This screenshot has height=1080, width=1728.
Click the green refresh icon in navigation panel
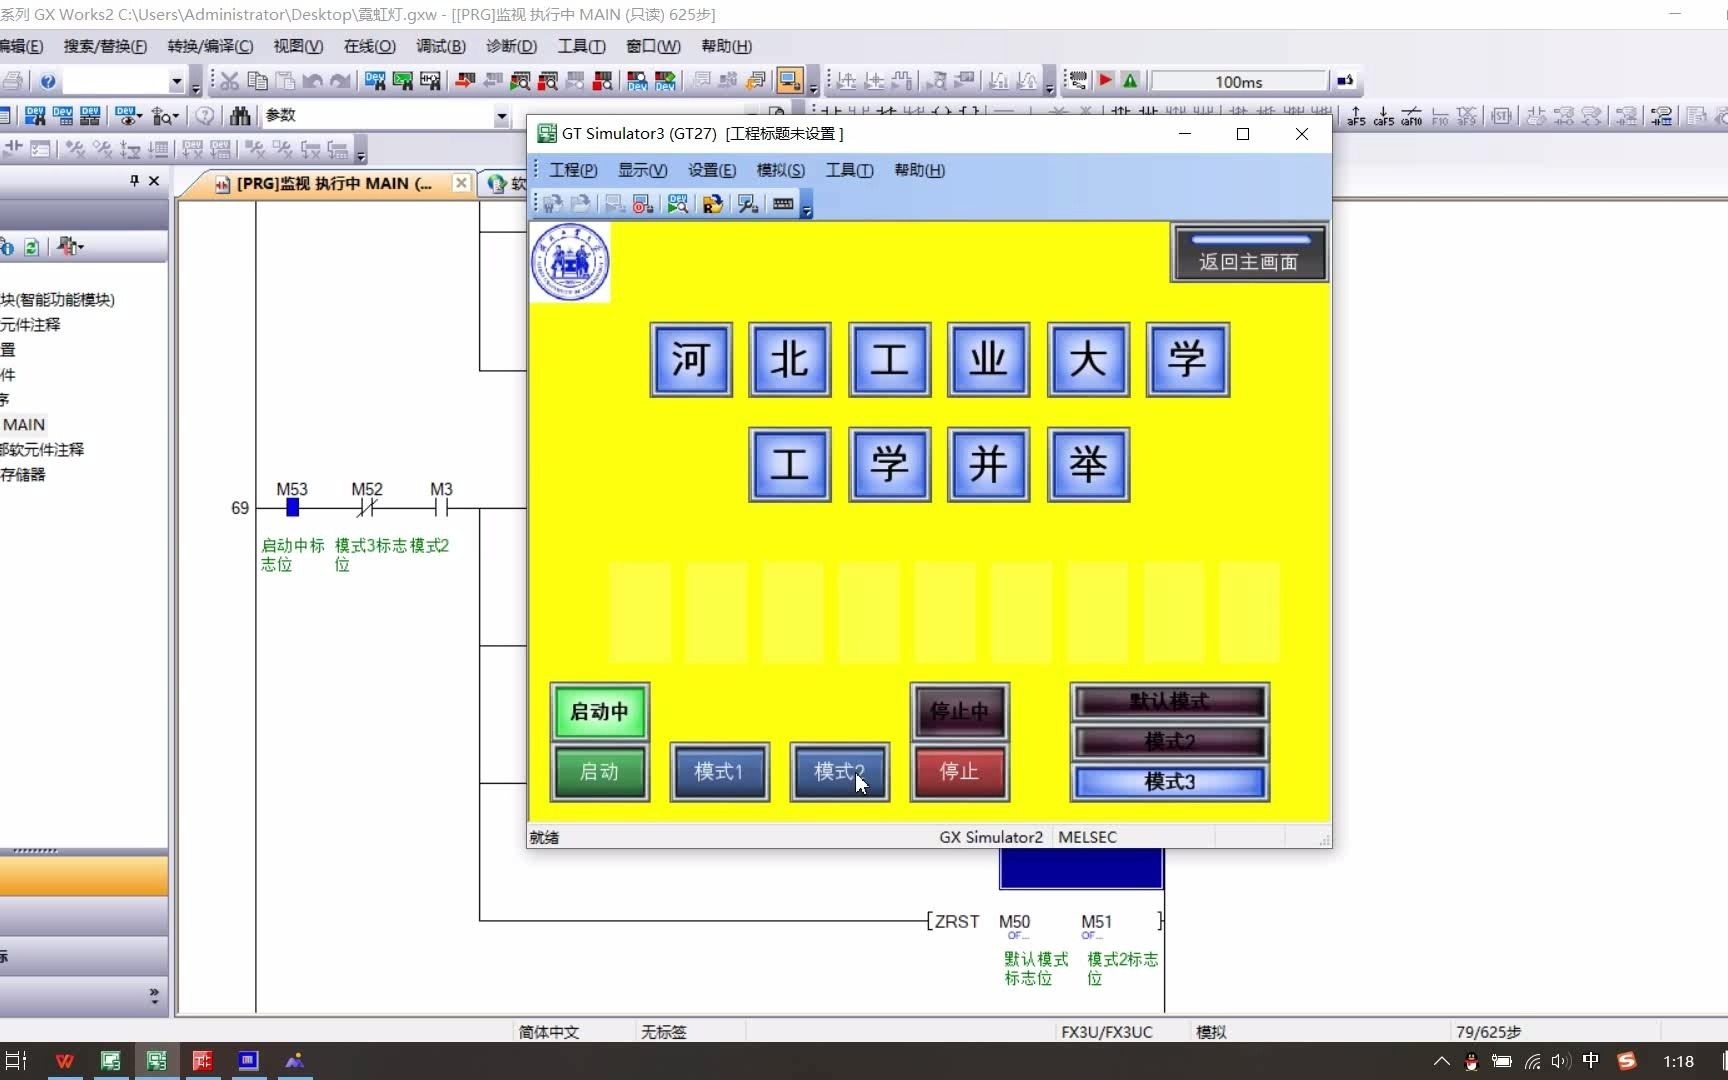(32, 247)
